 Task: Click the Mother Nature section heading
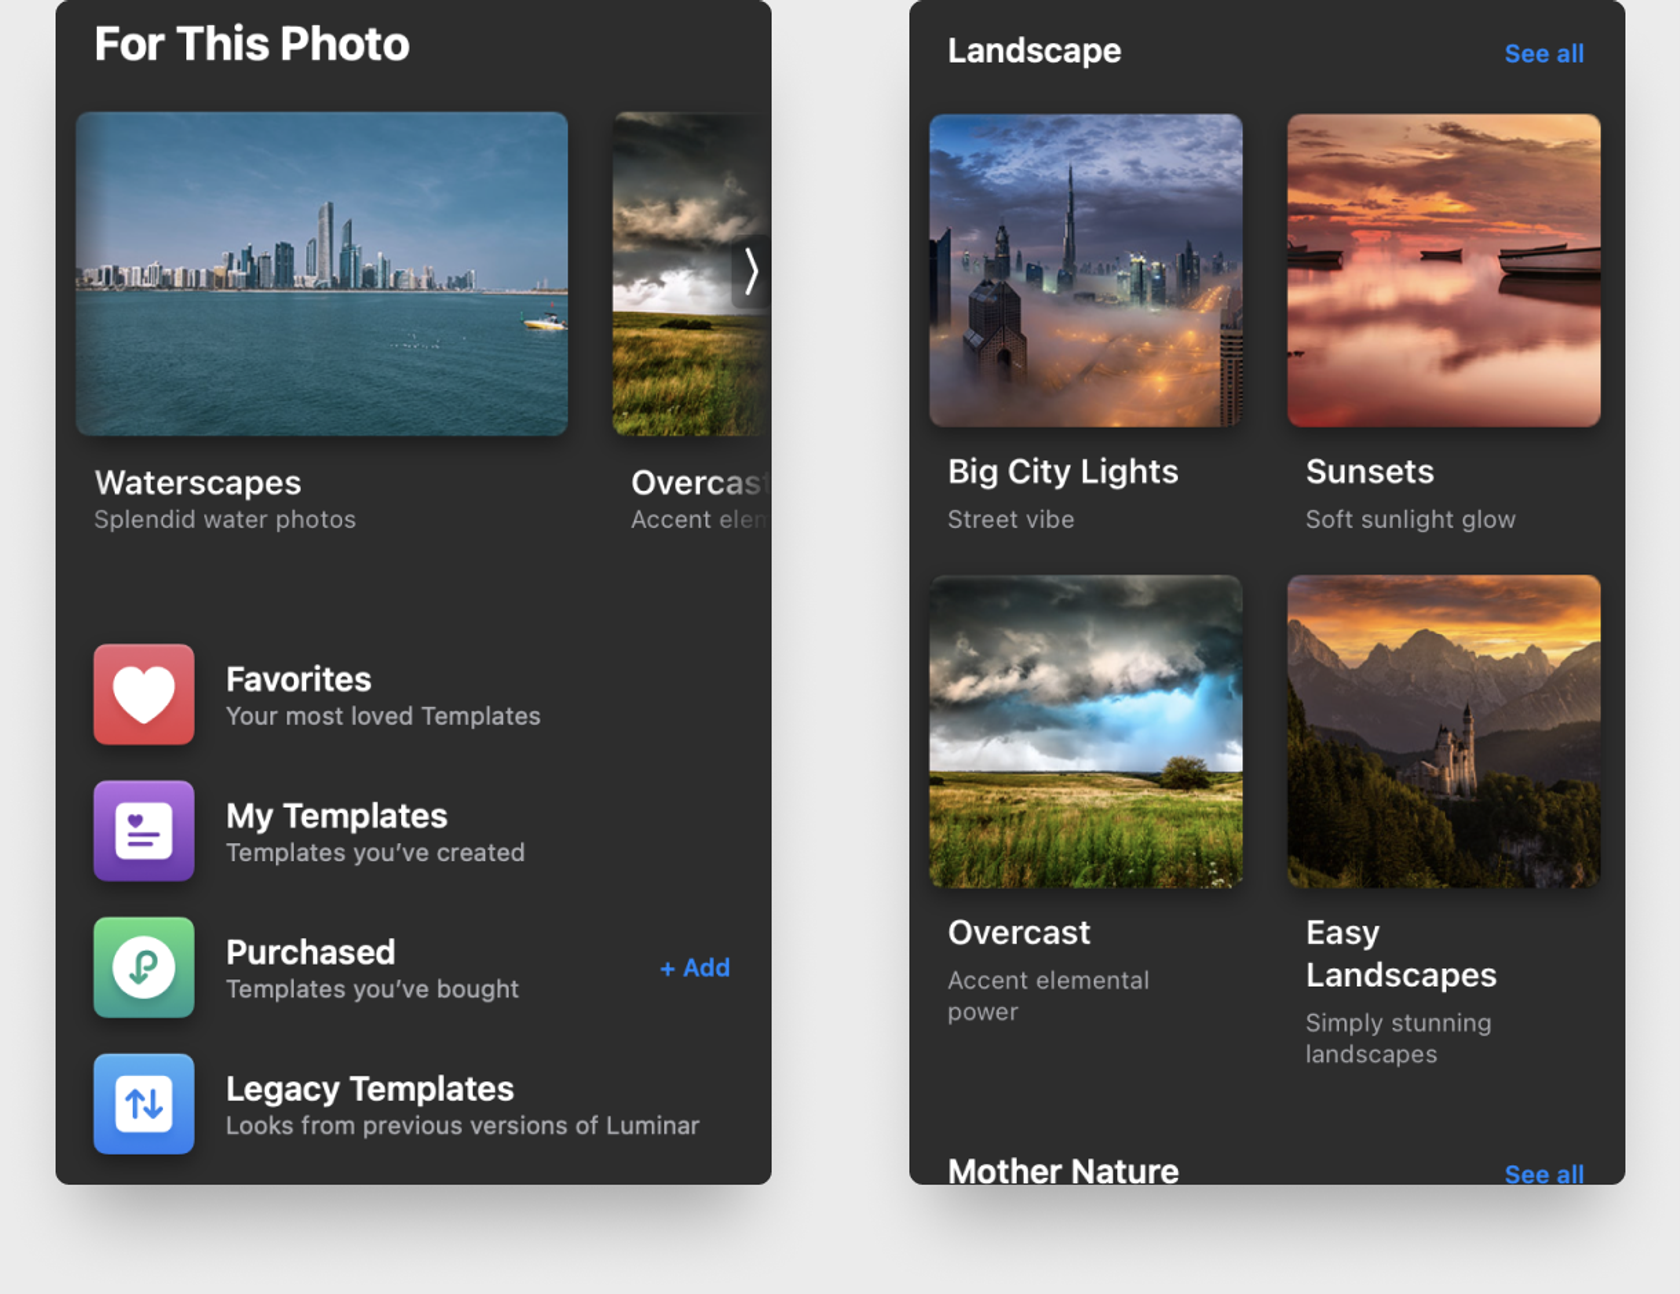coord(1063,1171)
